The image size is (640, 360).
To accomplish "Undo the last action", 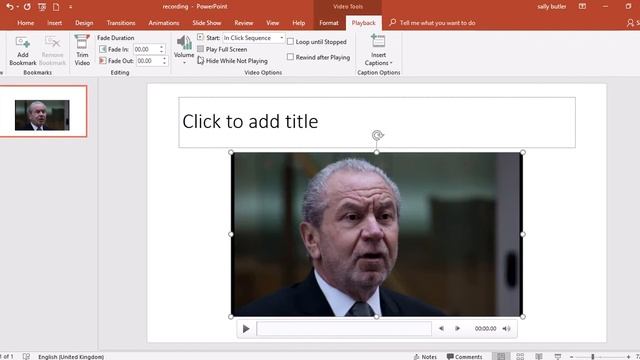I will click(9, 7).
